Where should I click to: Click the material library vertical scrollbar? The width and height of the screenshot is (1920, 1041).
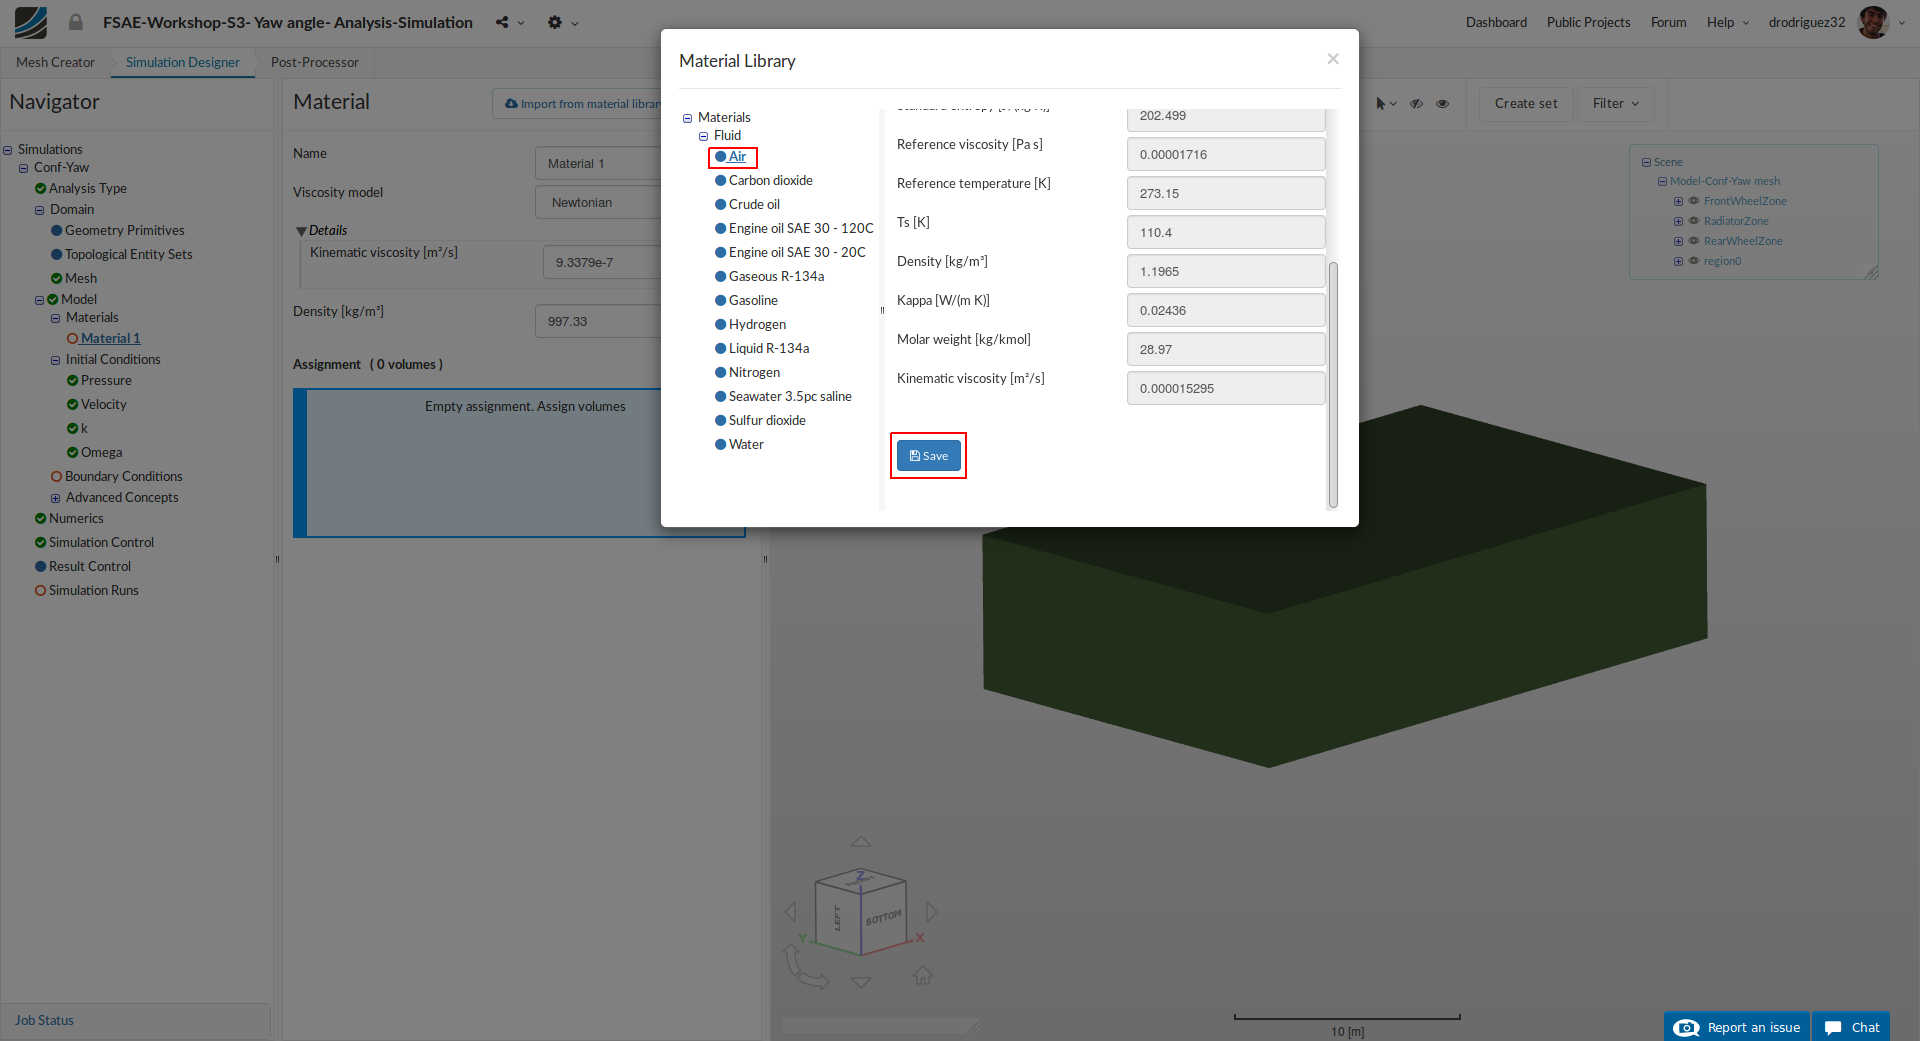pyautogui.click(x=1333, y=385)
